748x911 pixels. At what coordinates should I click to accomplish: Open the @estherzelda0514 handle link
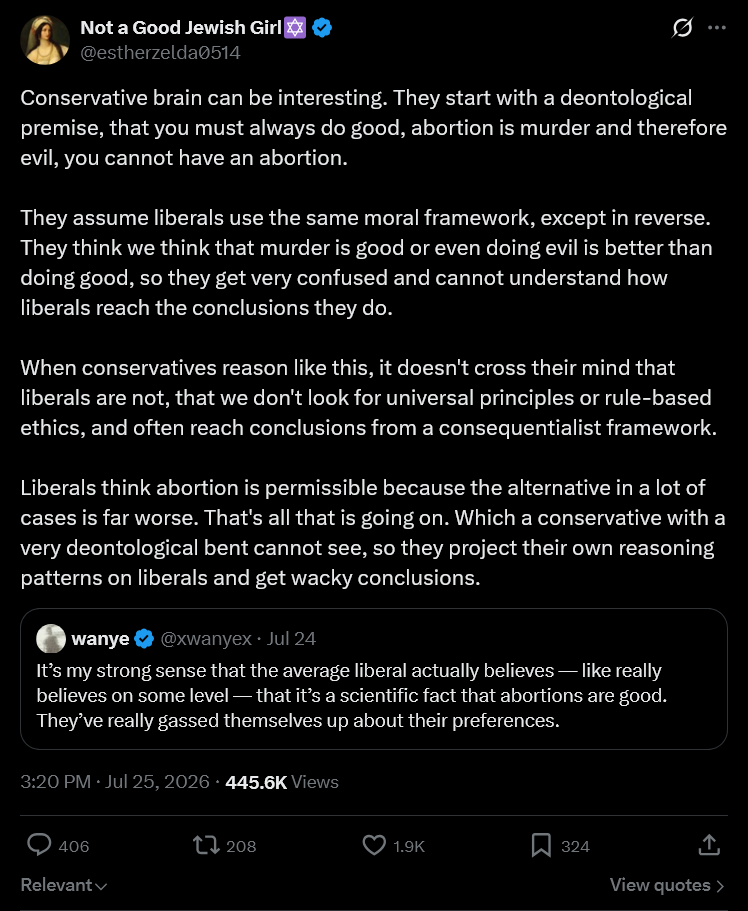pyautogui.click(x=160, y=52)
